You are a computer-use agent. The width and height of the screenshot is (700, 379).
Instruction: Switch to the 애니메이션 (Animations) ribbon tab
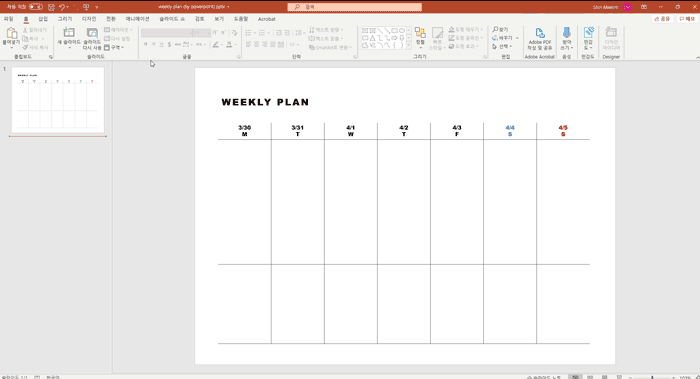click(x=138, y=19)
